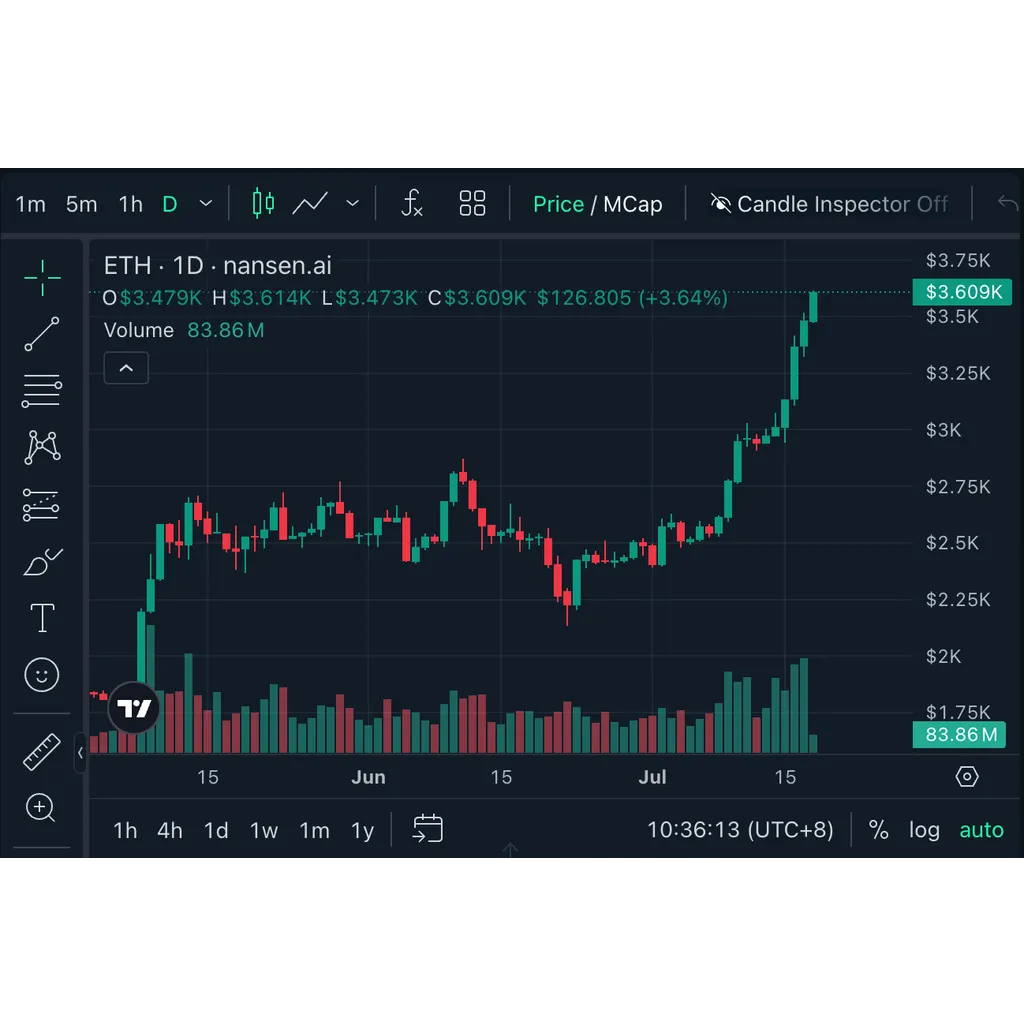1024x1024 pixels.
Task: Click the +3.64% change value
Action: point(683,298)
